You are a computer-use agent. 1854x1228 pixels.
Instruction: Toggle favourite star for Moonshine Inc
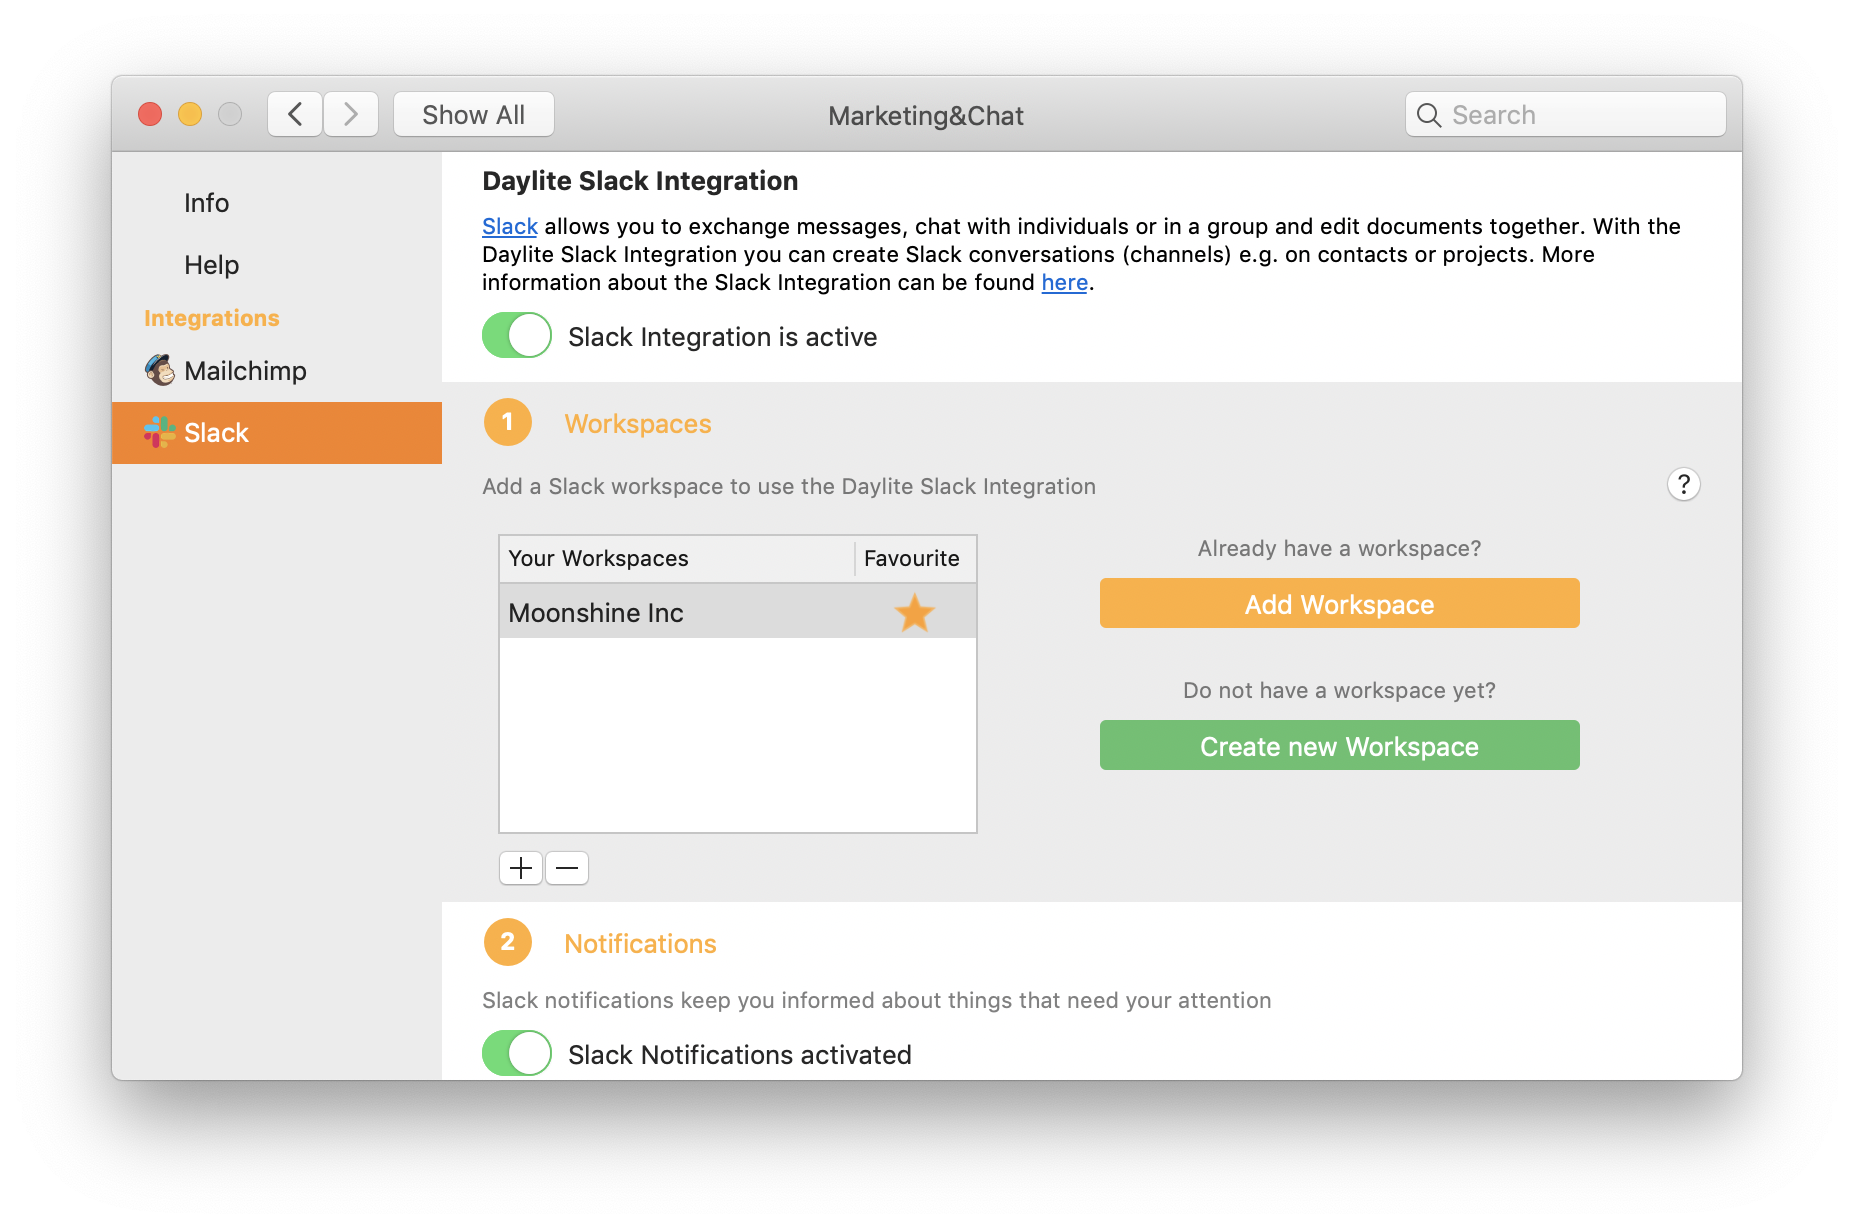(914, 612)
